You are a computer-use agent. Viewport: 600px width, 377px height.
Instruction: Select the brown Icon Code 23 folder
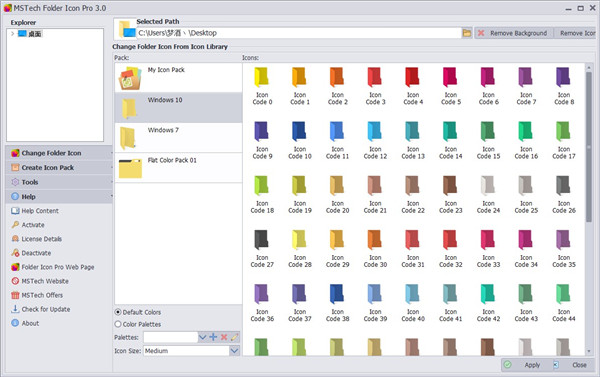450,194
